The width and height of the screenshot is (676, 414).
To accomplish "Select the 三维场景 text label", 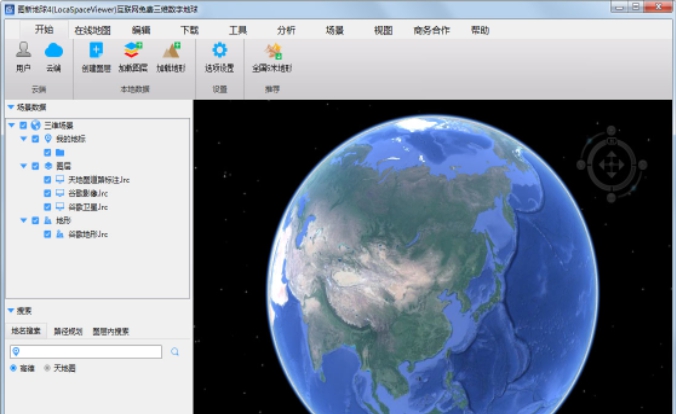I will (x=59, y=125).
